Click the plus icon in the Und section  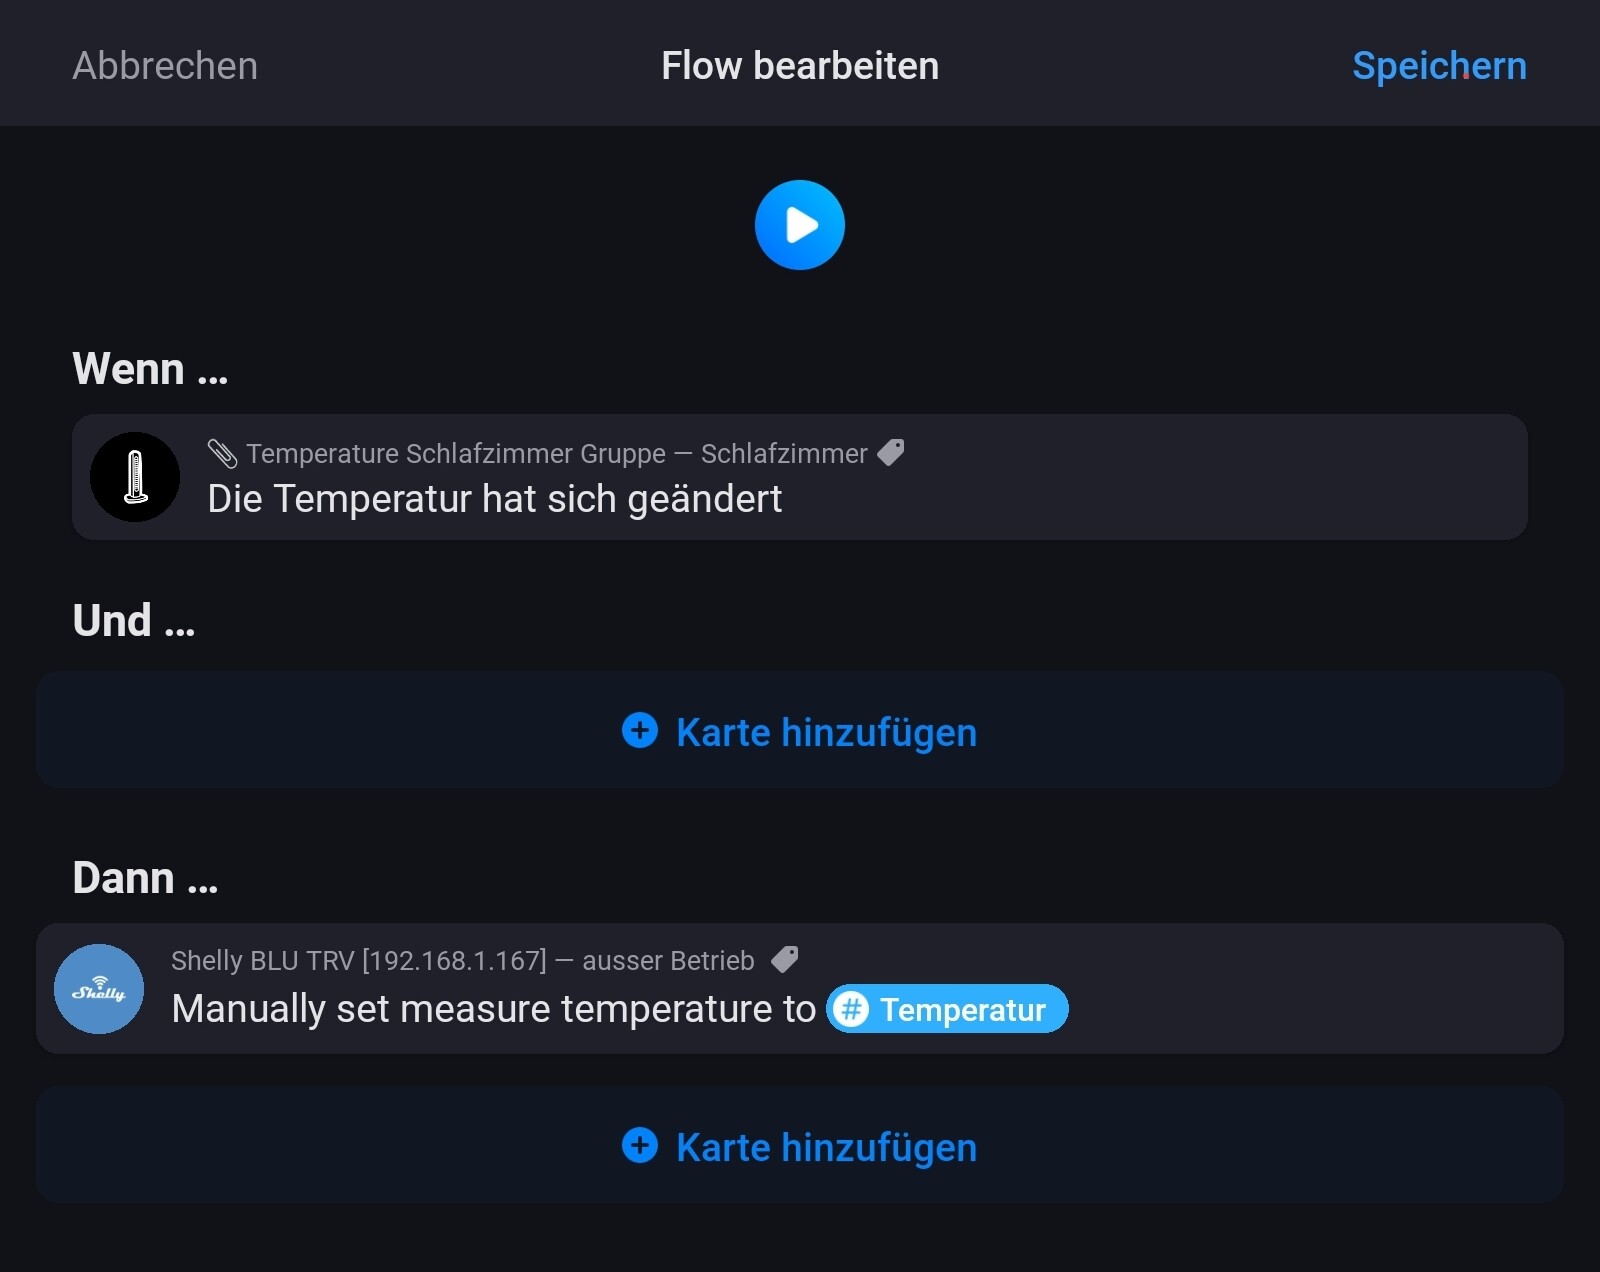640,731
